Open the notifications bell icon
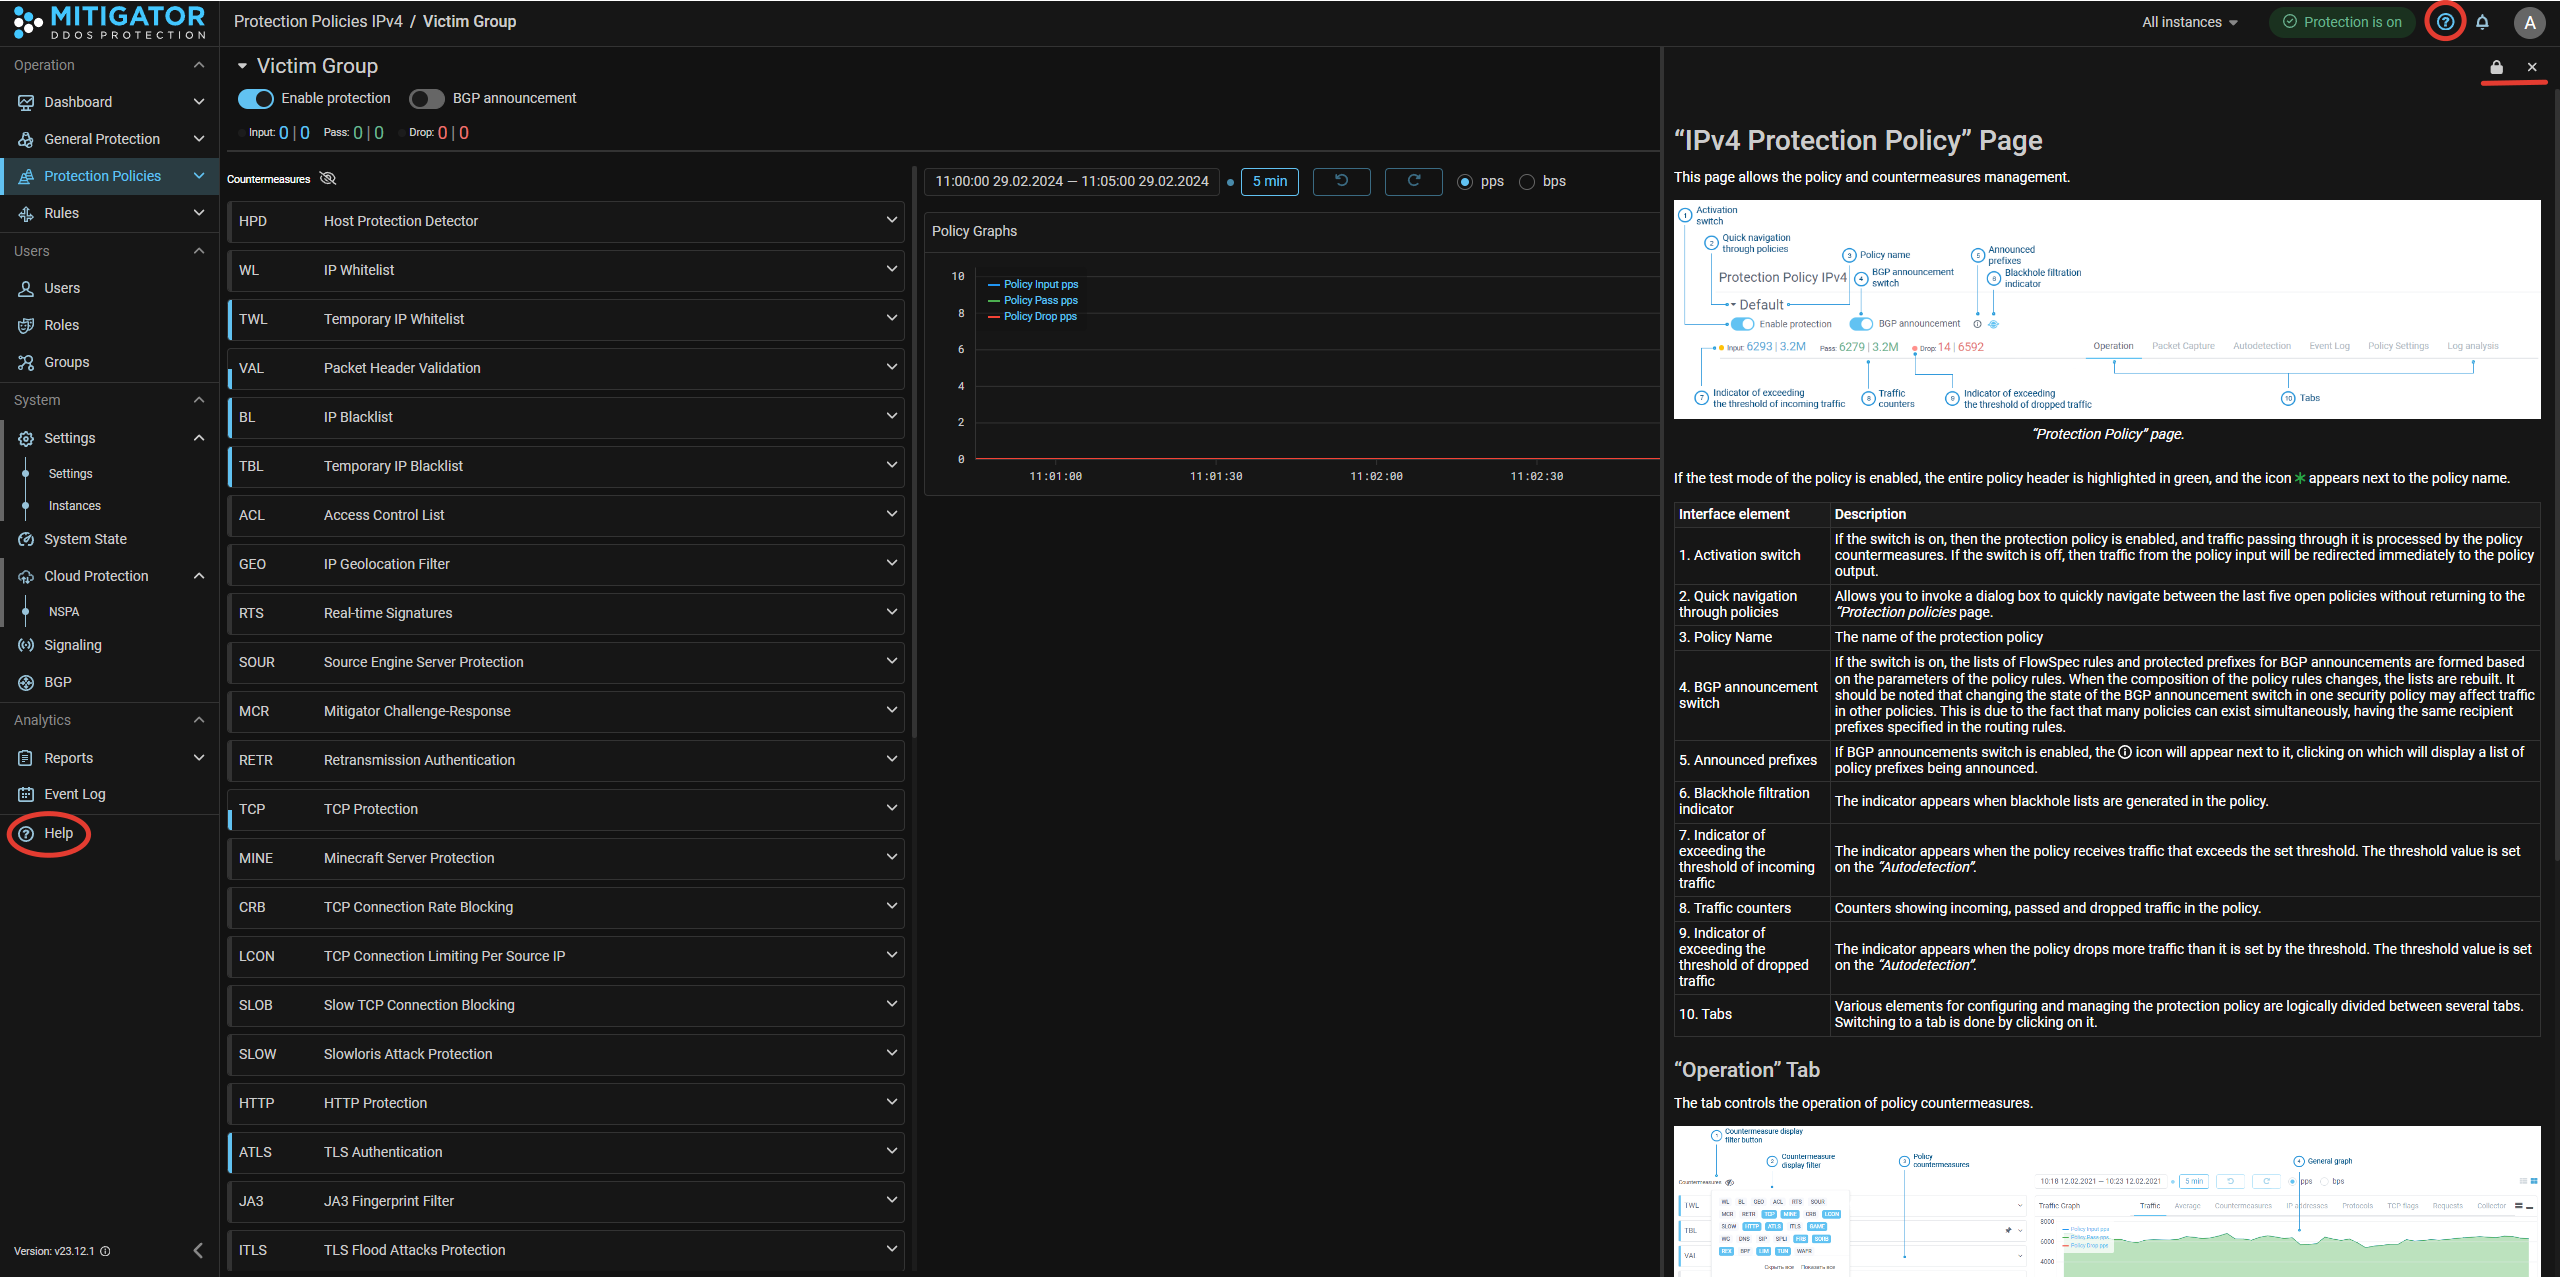The image size is (2560, 1277). [2483, 22]
